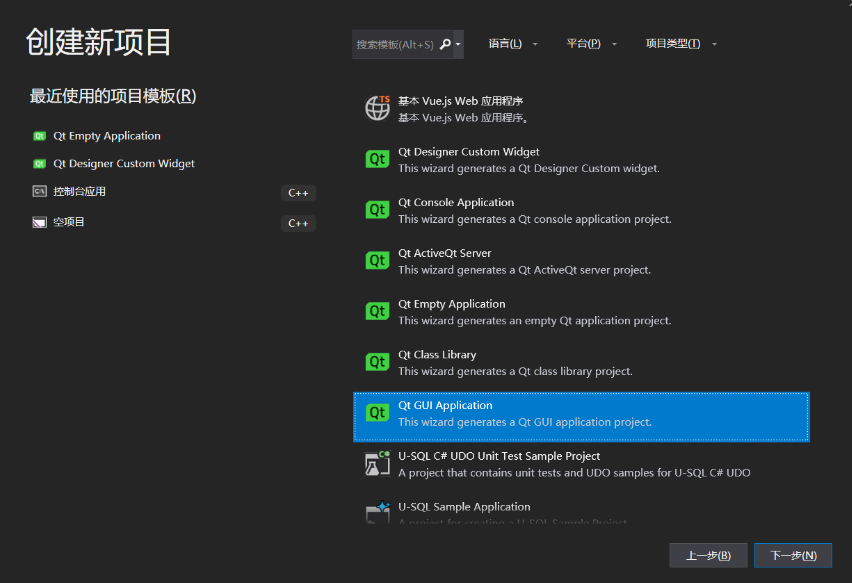Image resolution: width=852 pixels, height=583 pixels.
Task: Click the Qt Console Application template icon
Action: [x=377, y=210]
